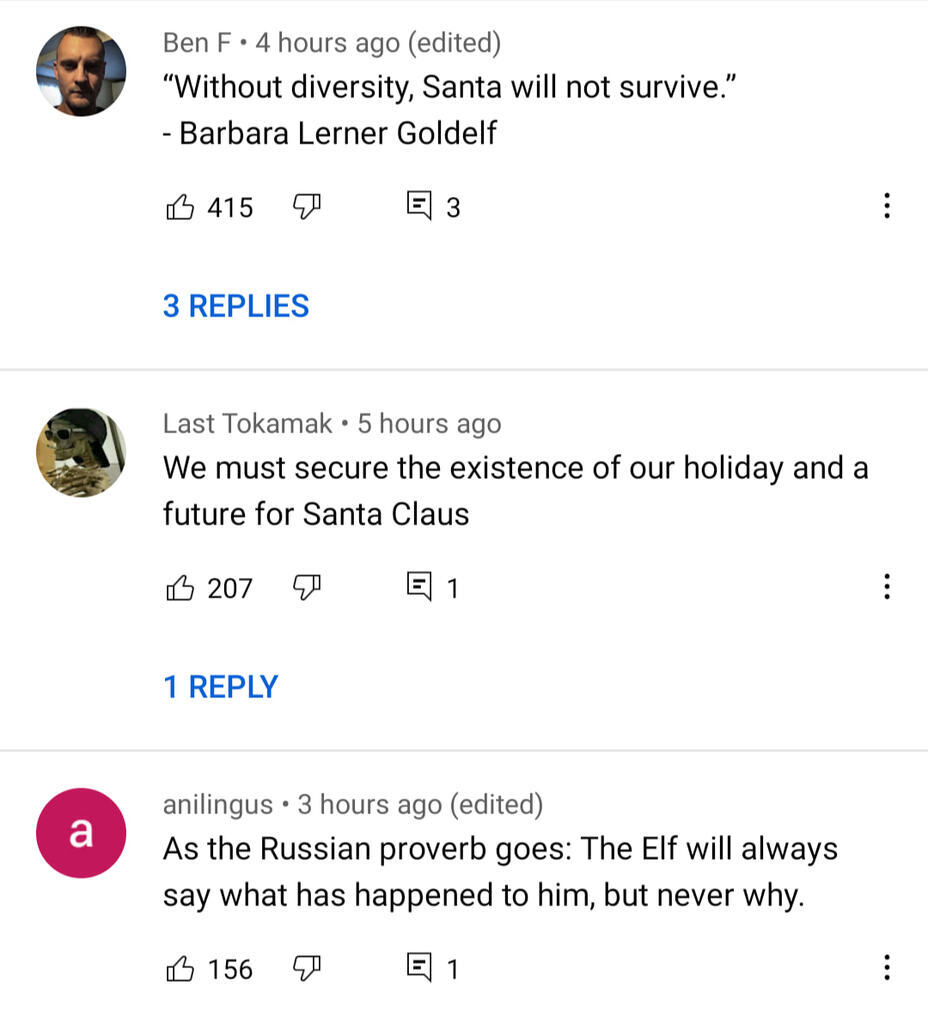Dislike anilingus's Russian proverb comment

306,968
